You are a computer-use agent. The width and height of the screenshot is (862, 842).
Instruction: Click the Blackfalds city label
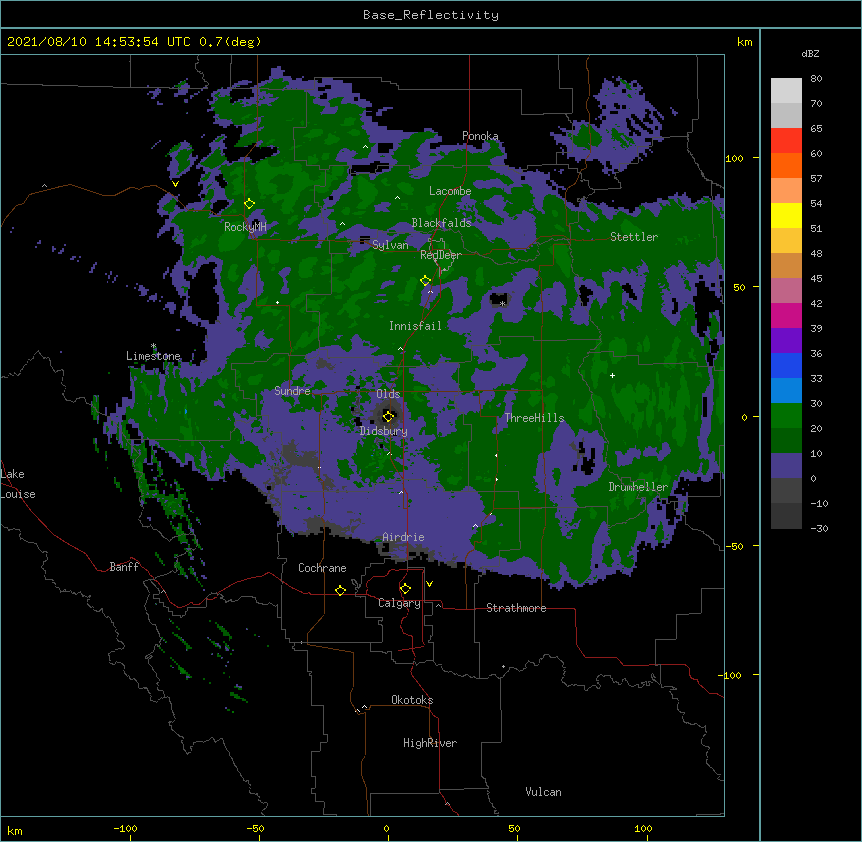coord(441,223)
